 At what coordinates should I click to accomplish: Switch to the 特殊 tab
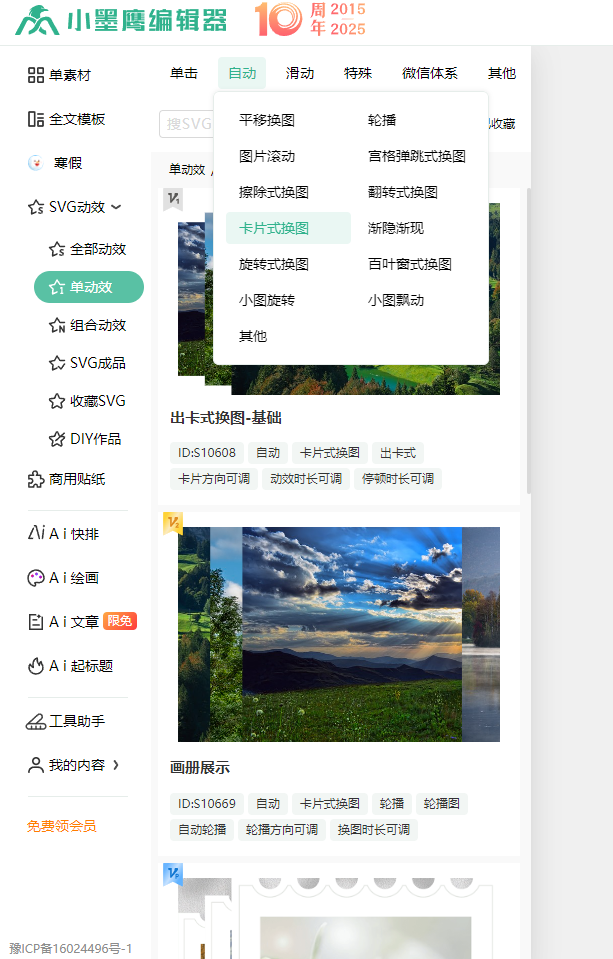click(358, 73)
